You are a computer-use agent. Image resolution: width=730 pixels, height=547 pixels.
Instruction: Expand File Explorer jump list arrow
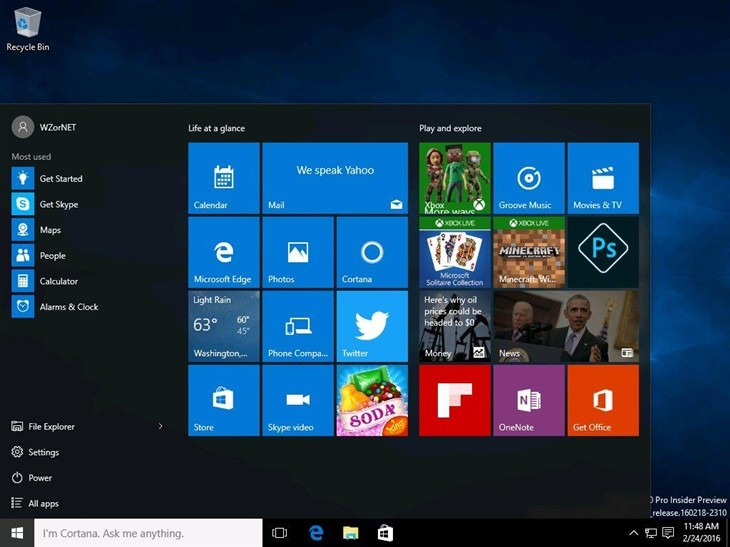tap(161, 427)
